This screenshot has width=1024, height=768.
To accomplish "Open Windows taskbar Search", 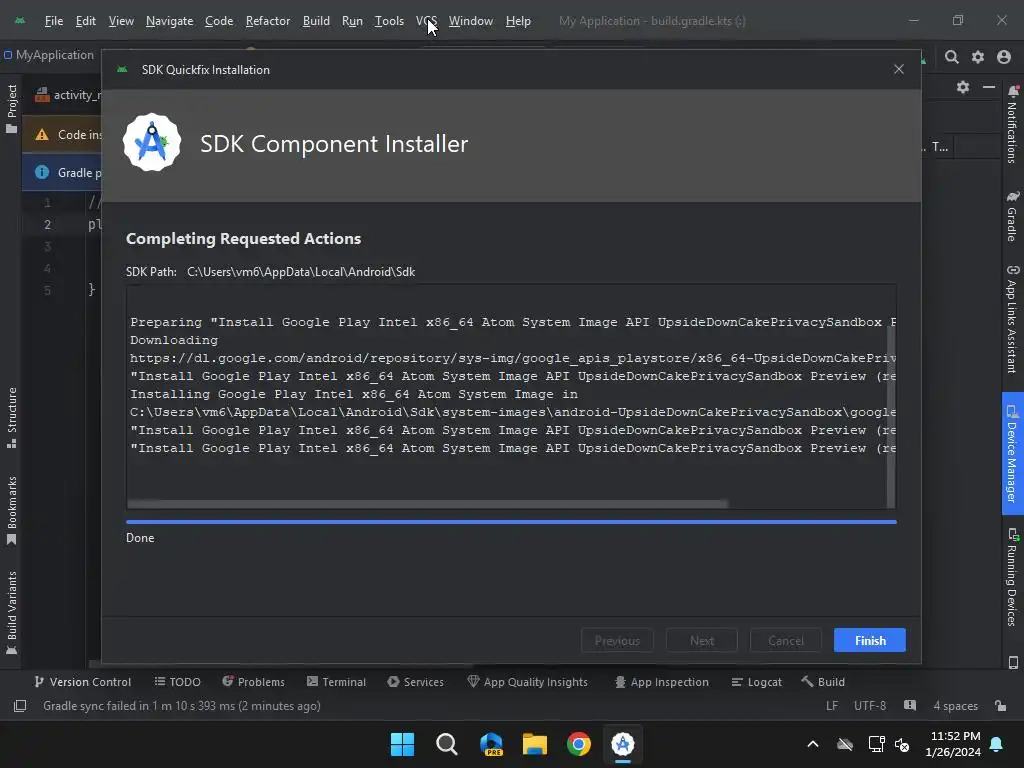I will (x=447, y=744).
